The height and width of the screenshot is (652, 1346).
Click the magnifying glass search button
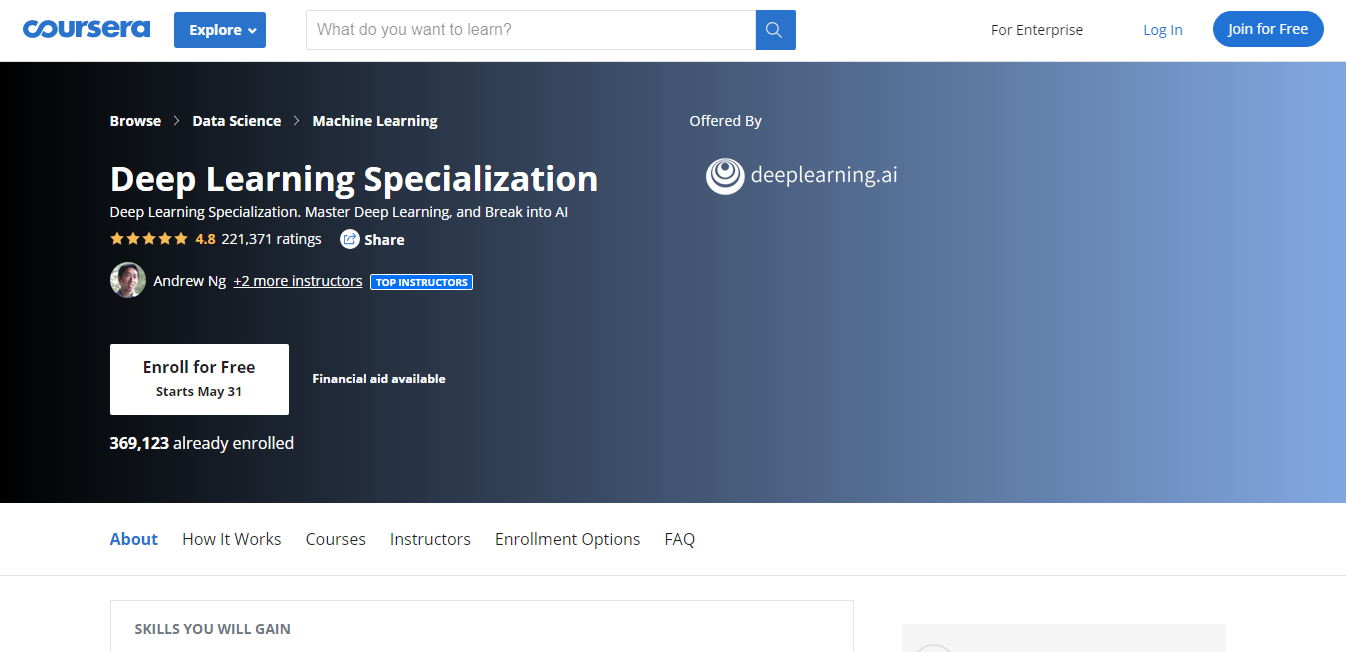click(x=775, y=30)
